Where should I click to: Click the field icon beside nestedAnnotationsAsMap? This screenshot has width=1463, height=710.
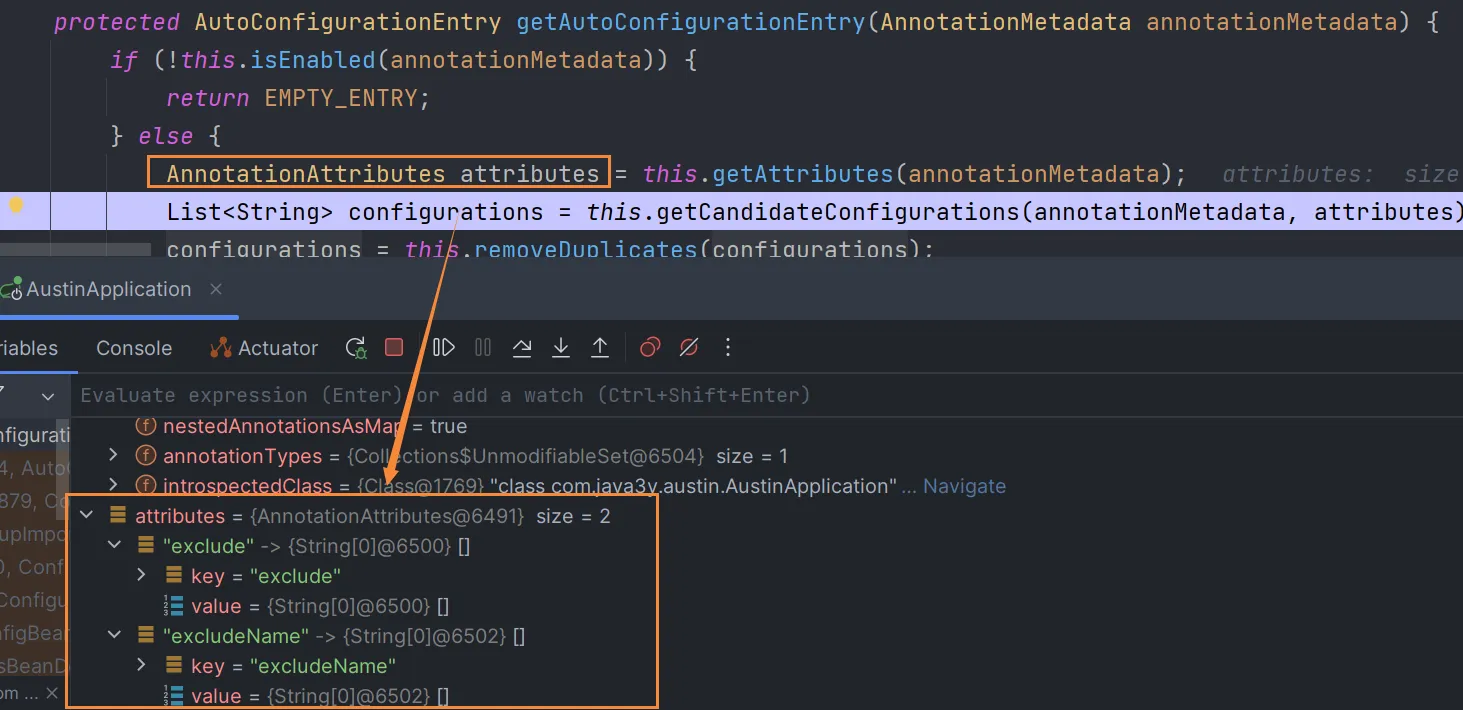pos(146,426)
